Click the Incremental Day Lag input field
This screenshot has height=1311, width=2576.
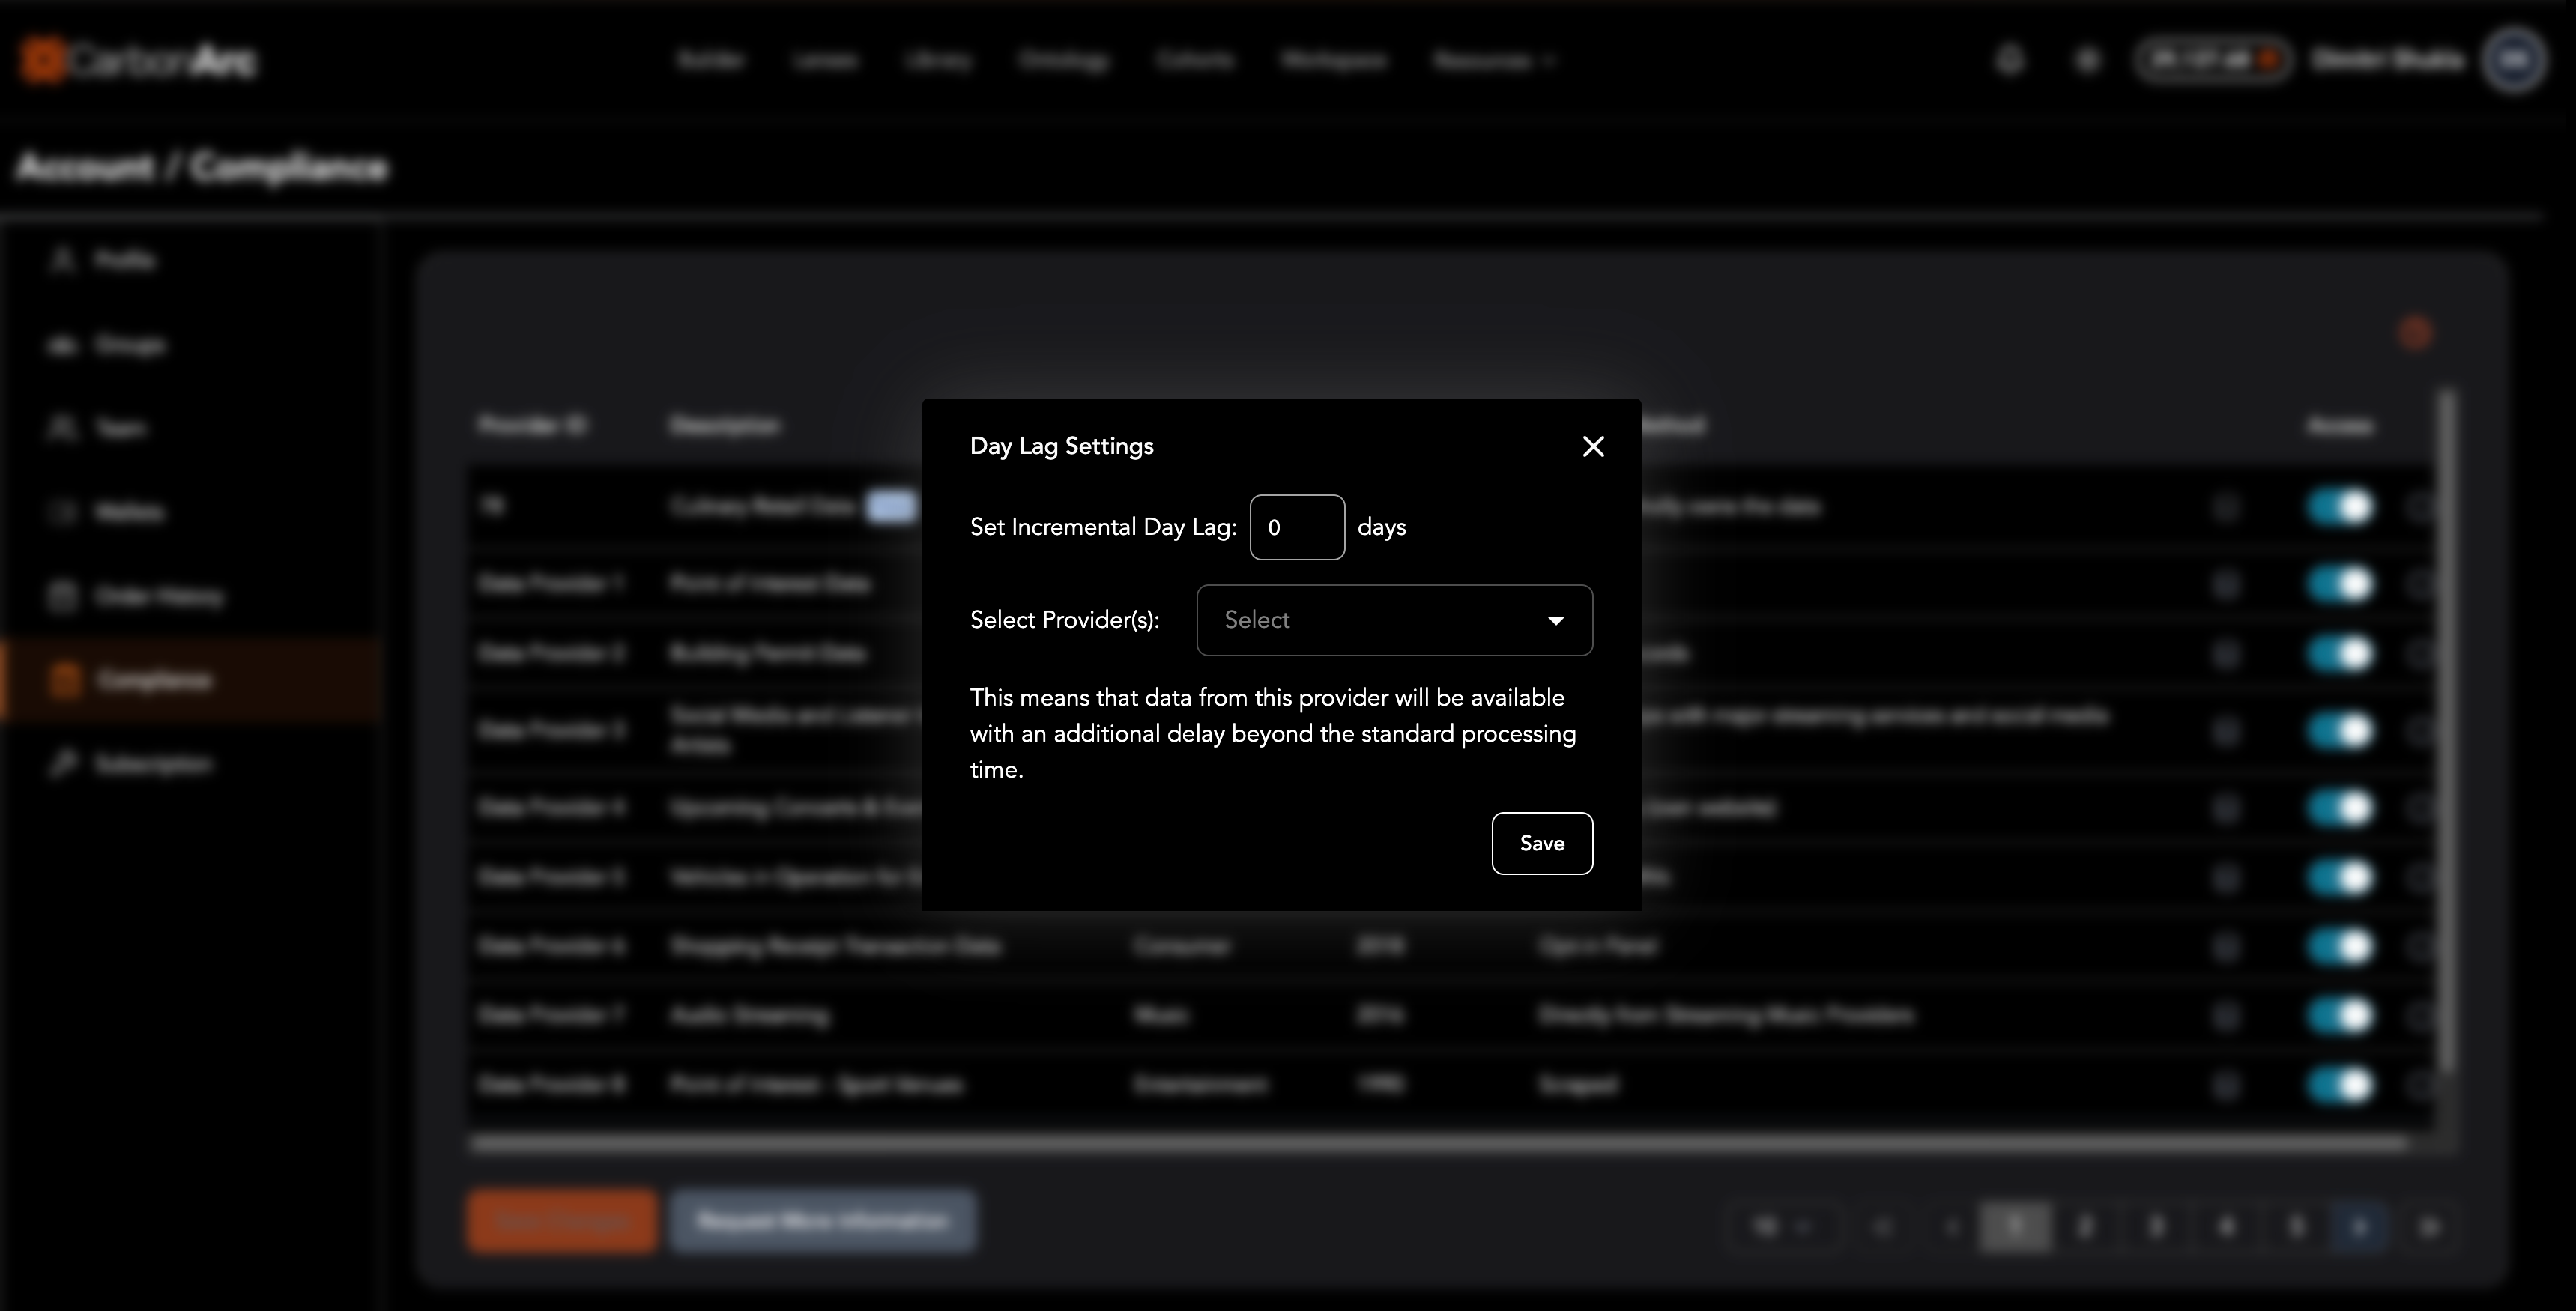point(1296,527)
